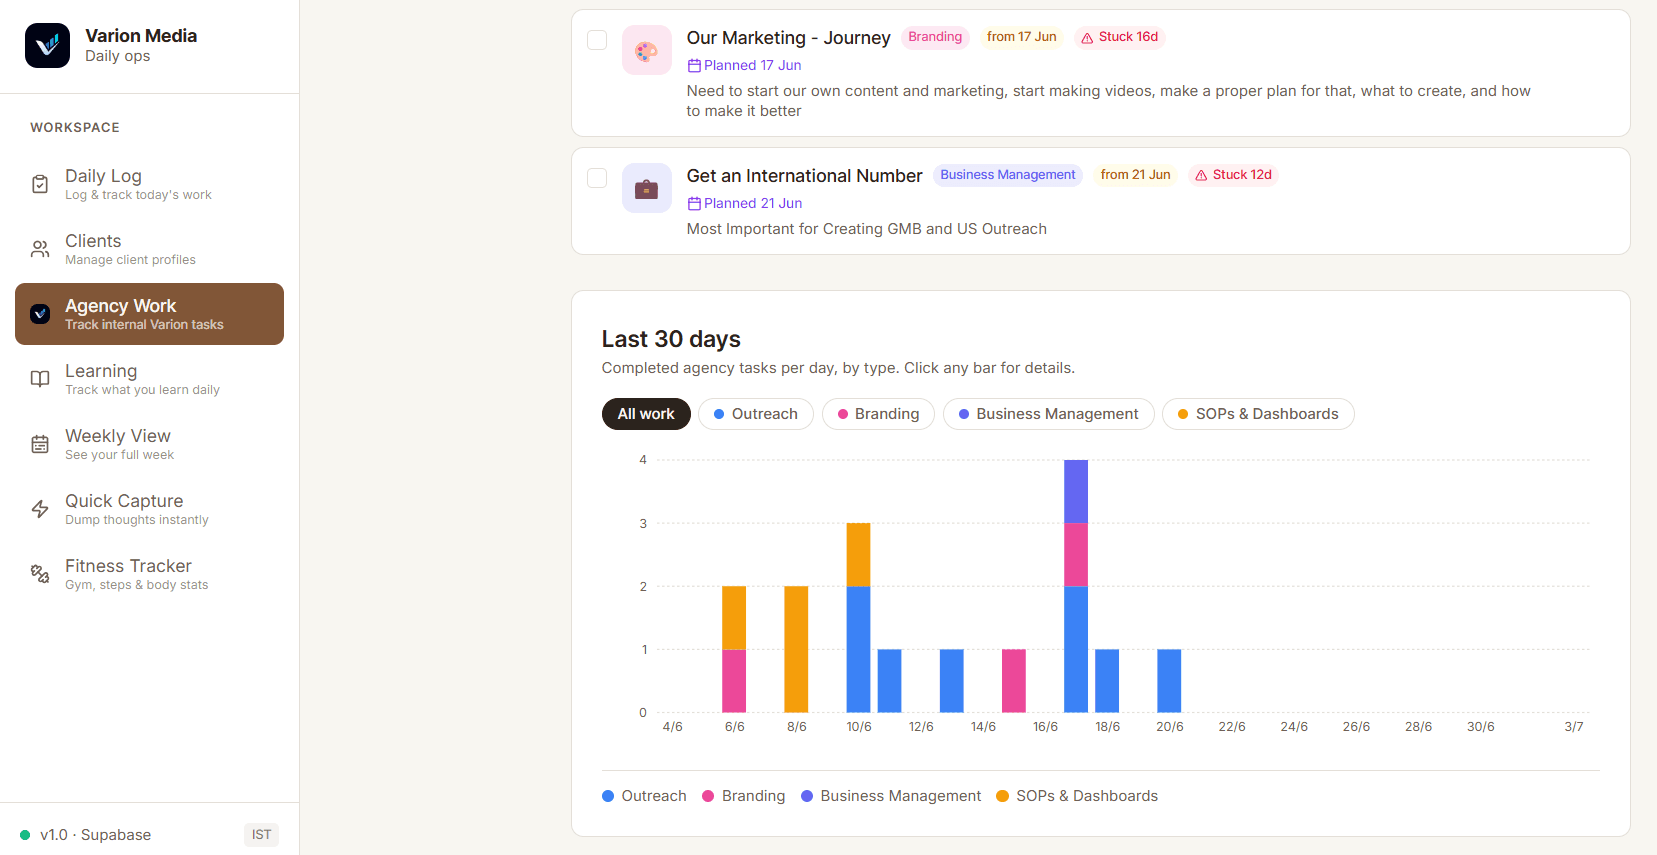Click Business Management legend entry below the chart
Image resolution: width=1657 pixels, height=855 pixels.
pyautogui.click(x=891, y=796)
